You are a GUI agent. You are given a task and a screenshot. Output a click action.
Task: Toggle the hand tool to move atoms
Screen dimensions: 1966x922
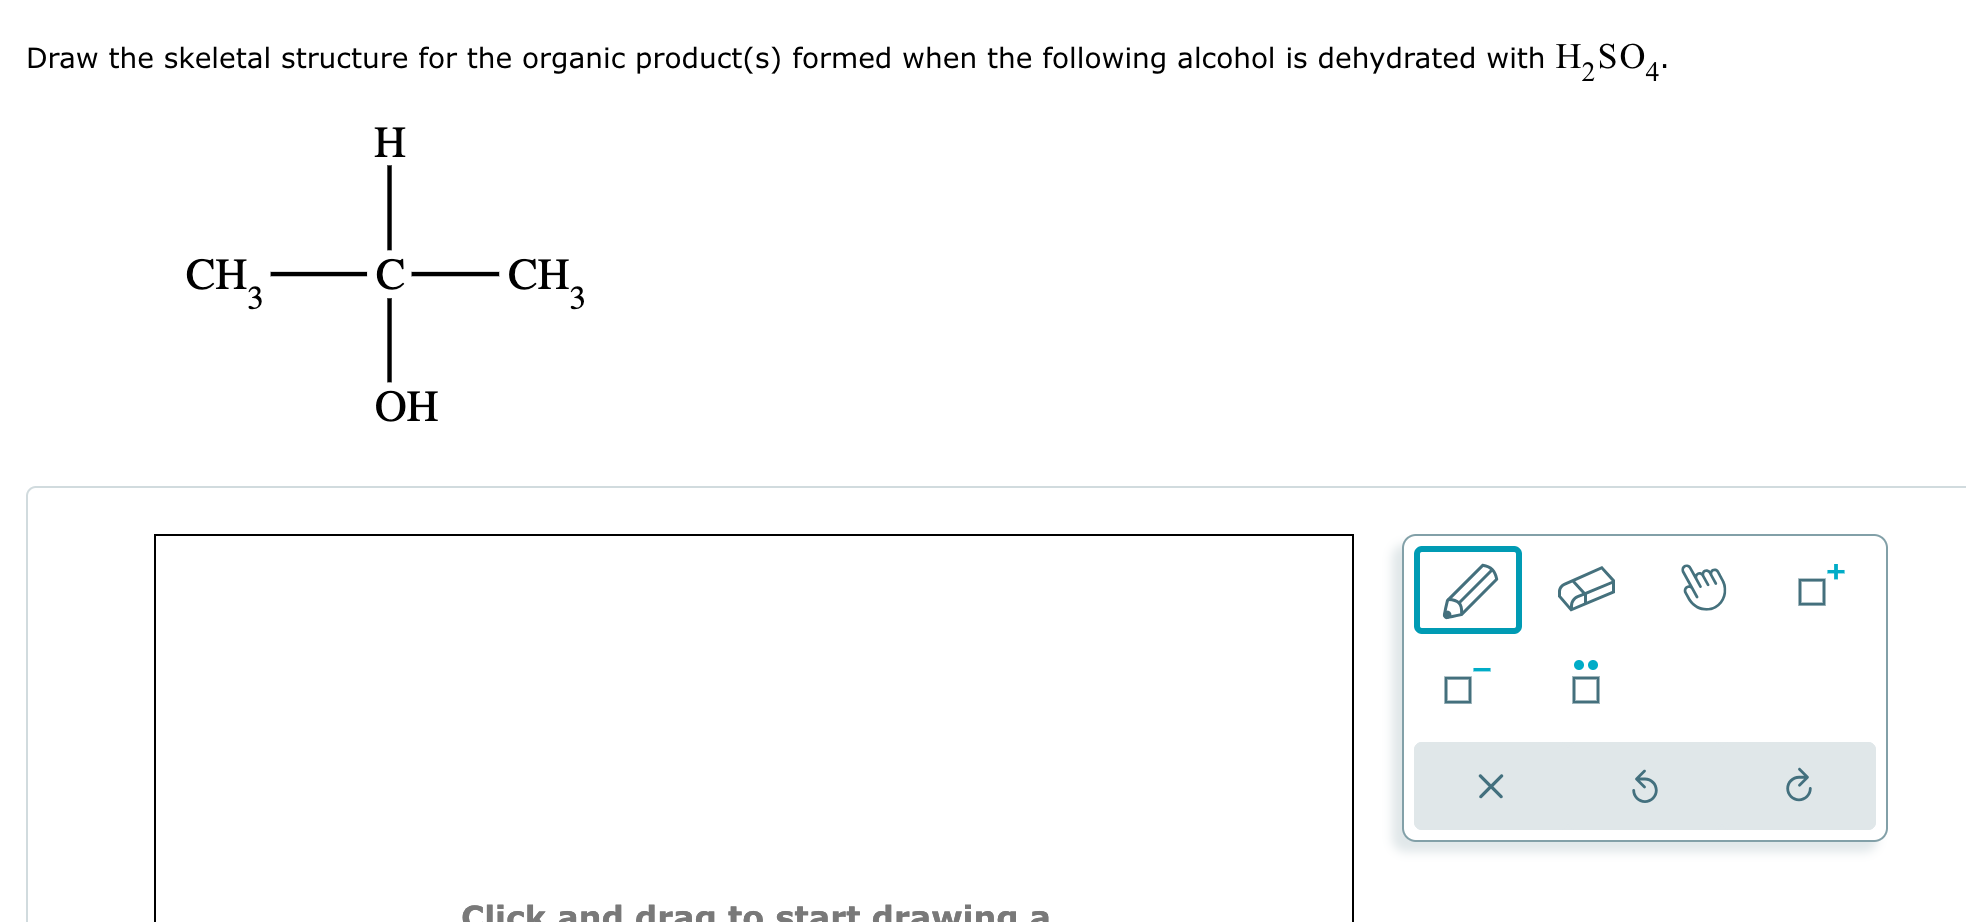pos(1704,587)
